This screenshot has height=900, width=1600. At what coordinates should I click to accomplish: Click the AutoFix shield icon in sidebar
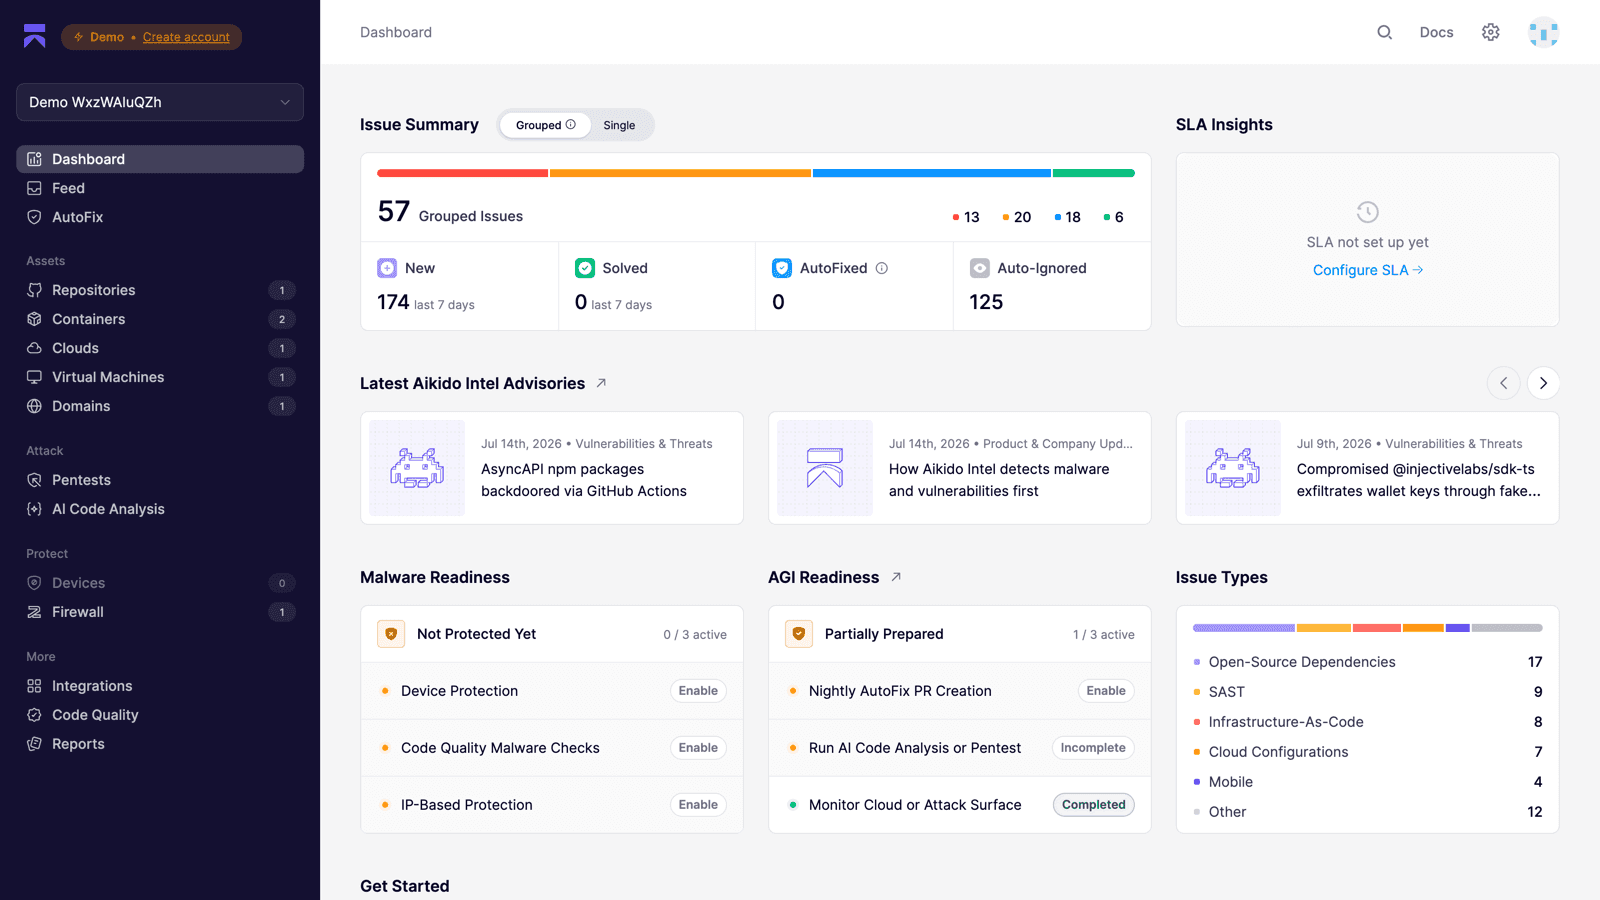34,217
